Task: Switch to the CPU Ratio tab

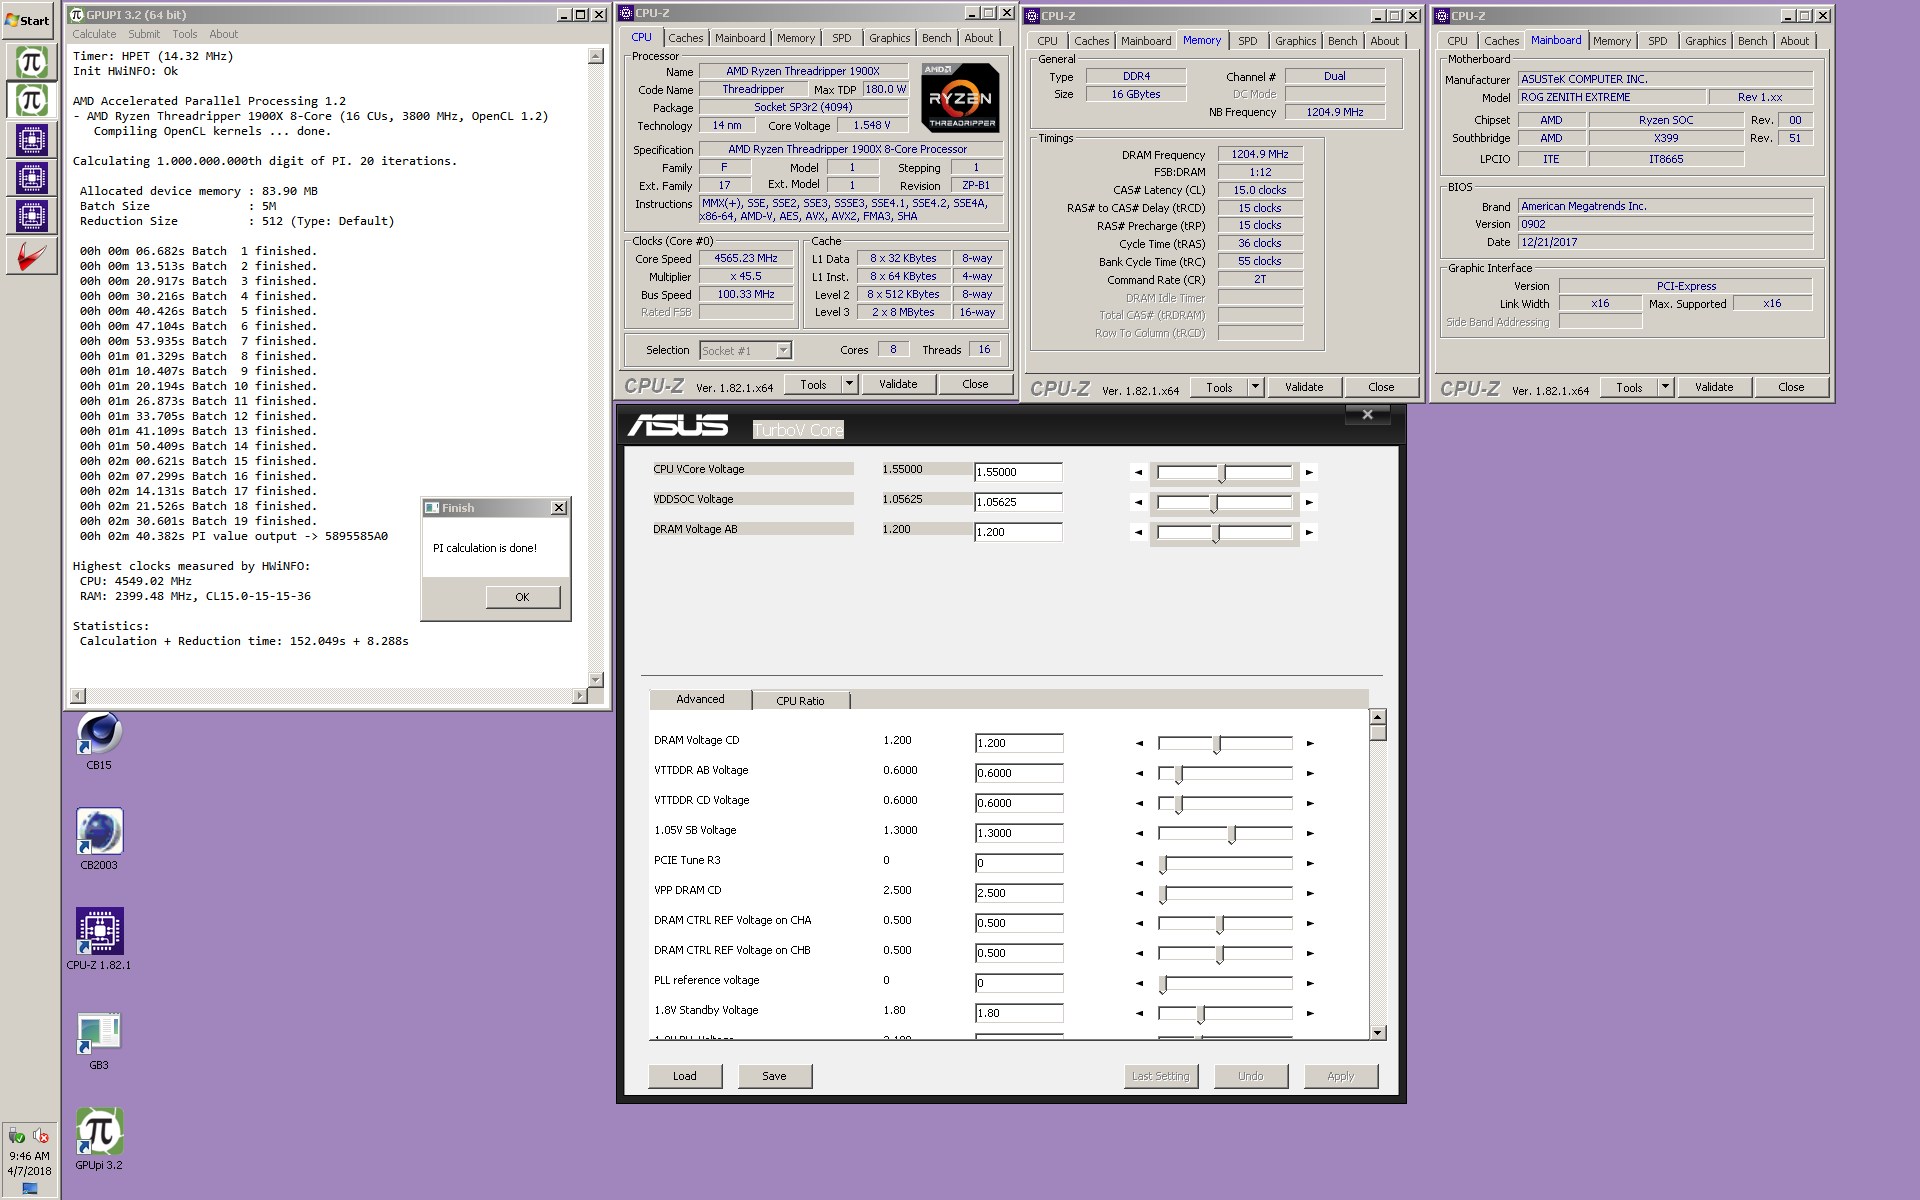Action: [800, 701]
